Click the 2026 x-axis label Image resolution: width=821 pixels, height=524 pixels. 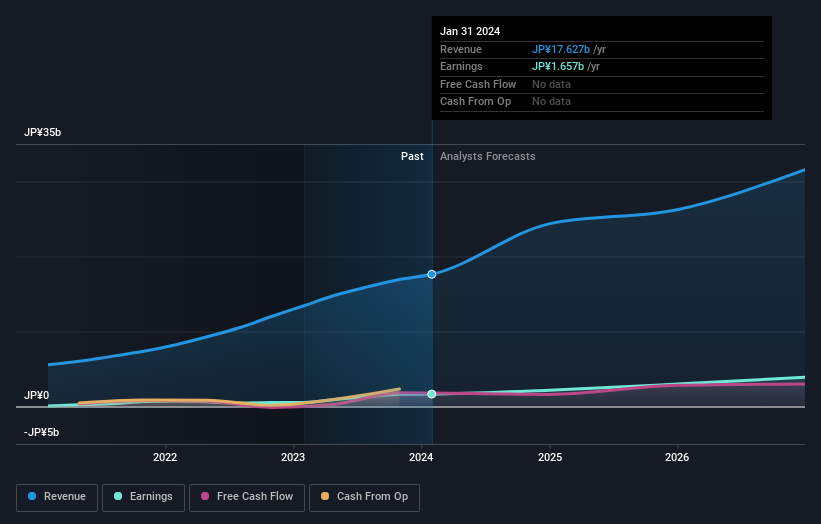[677, 457]
